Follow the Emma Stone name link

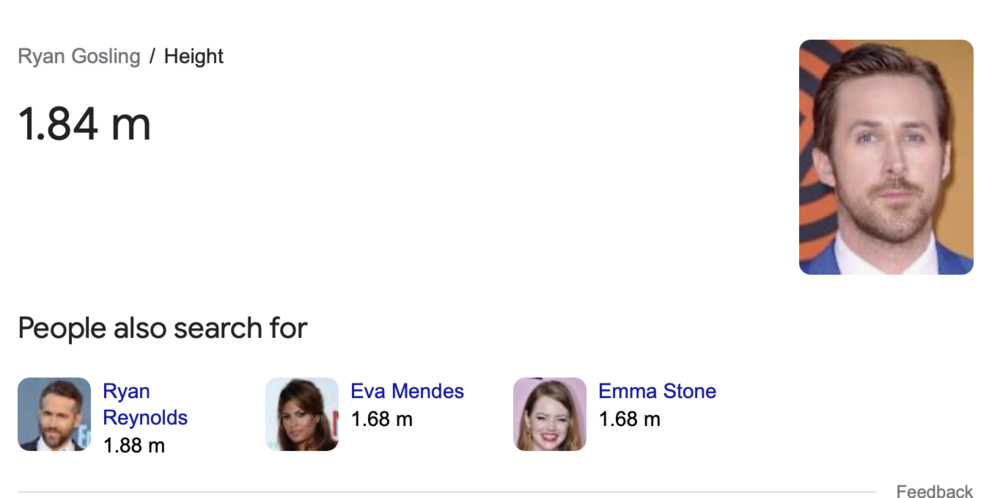coord(657,391)
